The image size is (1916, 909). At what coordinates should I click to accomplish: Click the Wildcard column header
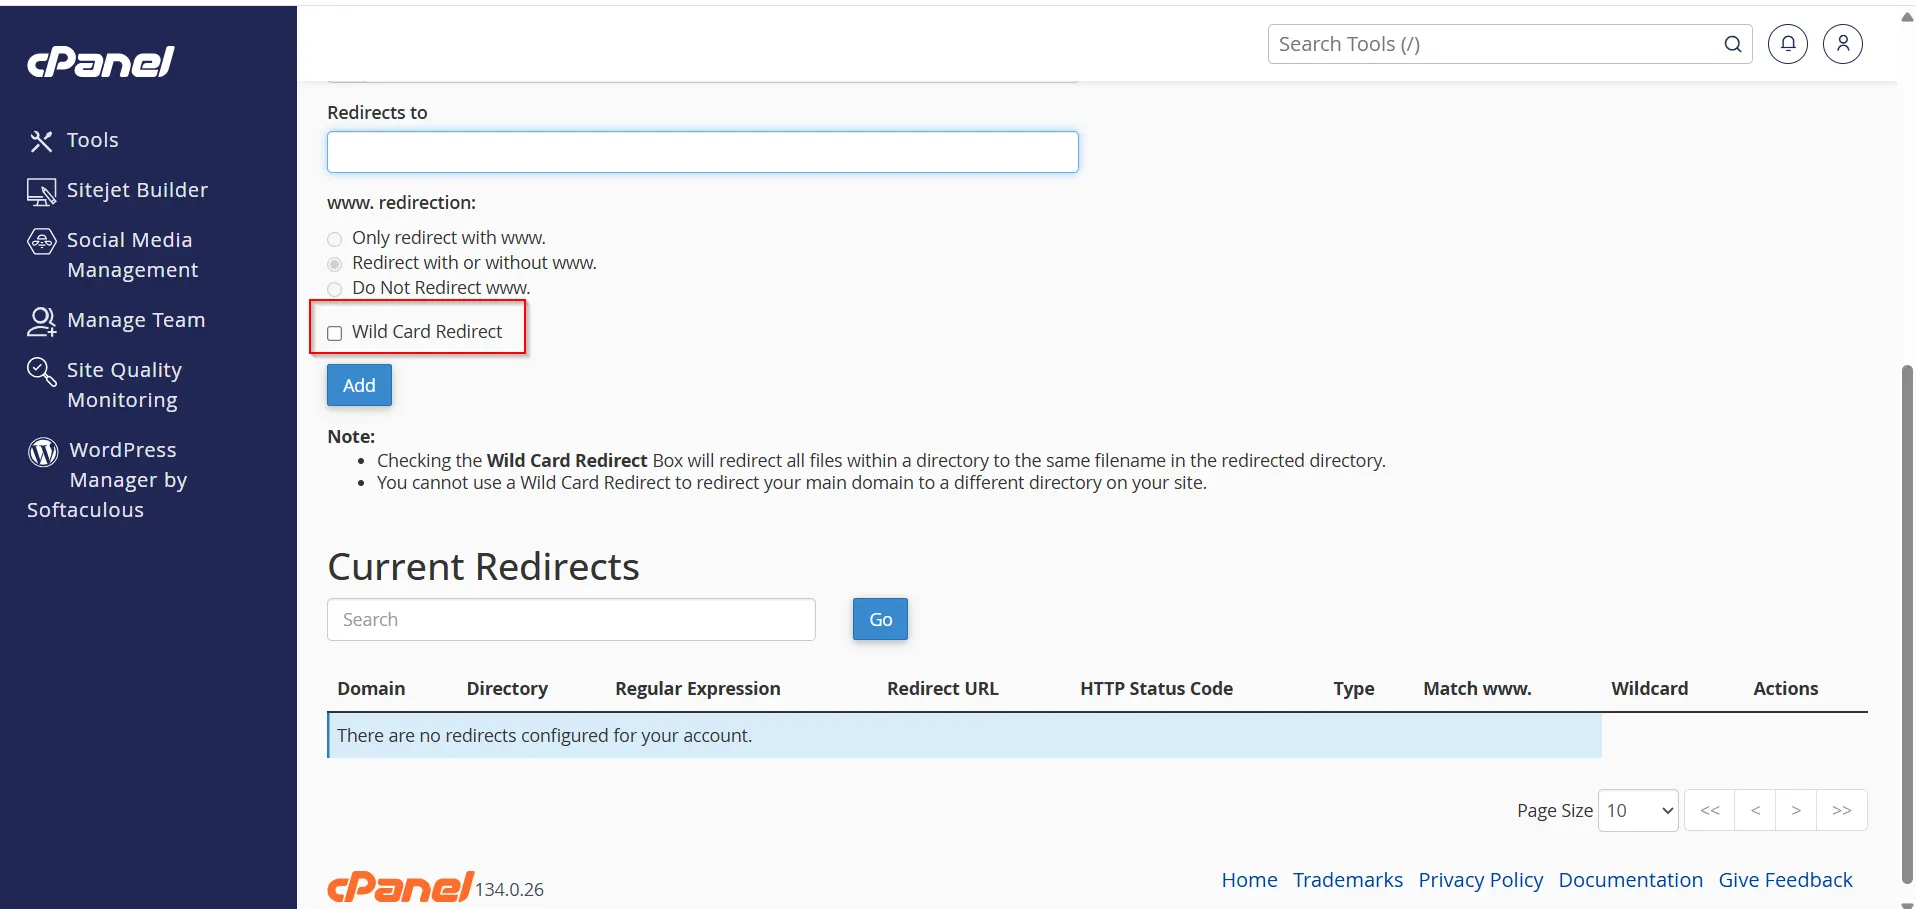[x=1649, y=688]
